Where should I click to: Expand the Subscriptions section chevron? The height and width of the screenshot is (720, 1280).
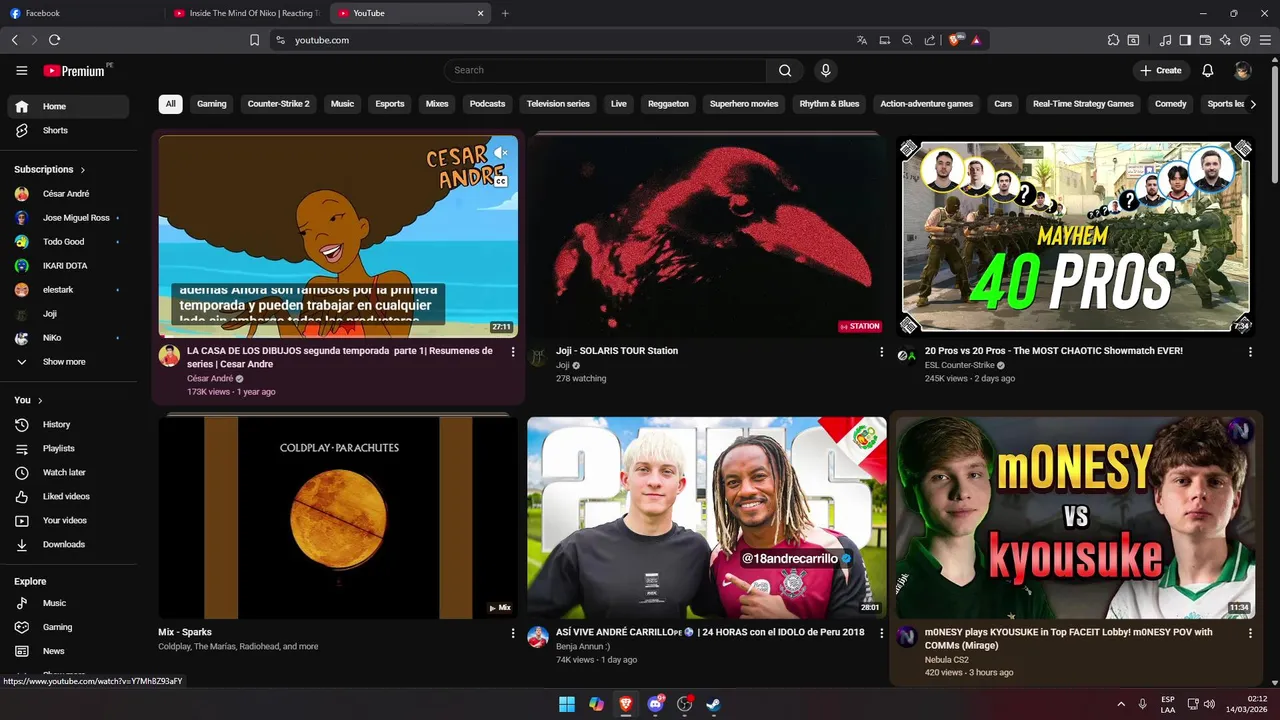[83, 170]
